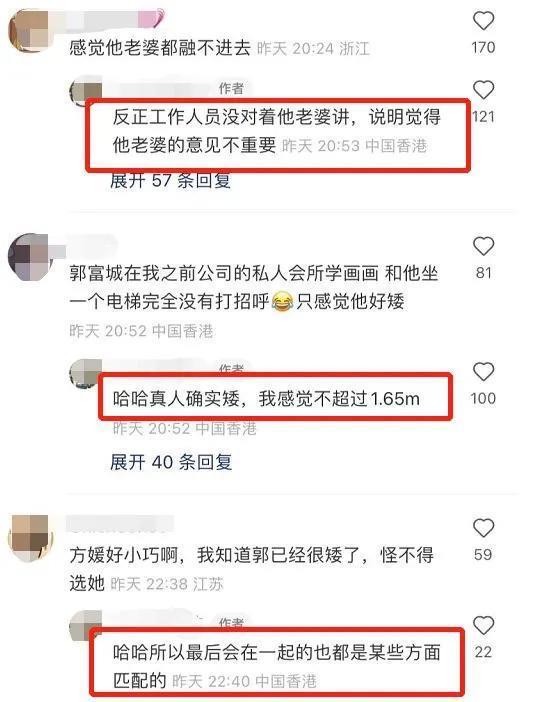
Task: Tap comment about 郭富城 learning painting
Action: (x=253, y=287)
